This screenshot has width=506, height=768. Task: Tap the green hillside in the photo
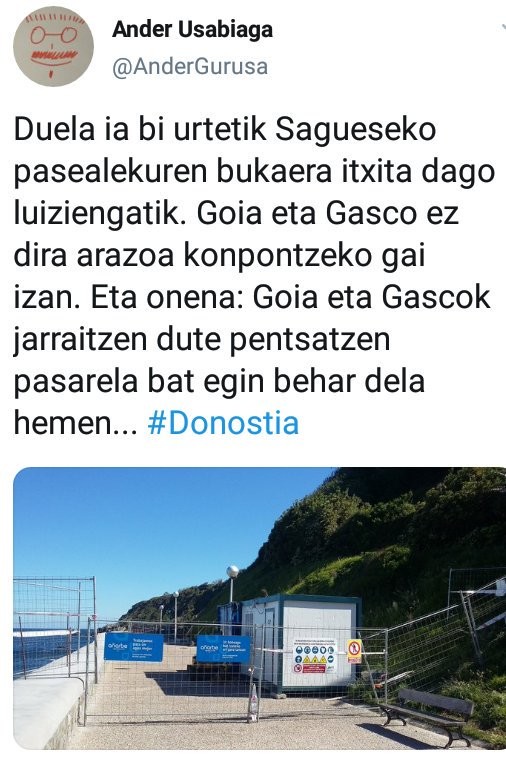pyautogui.click(x=392, y=539)
